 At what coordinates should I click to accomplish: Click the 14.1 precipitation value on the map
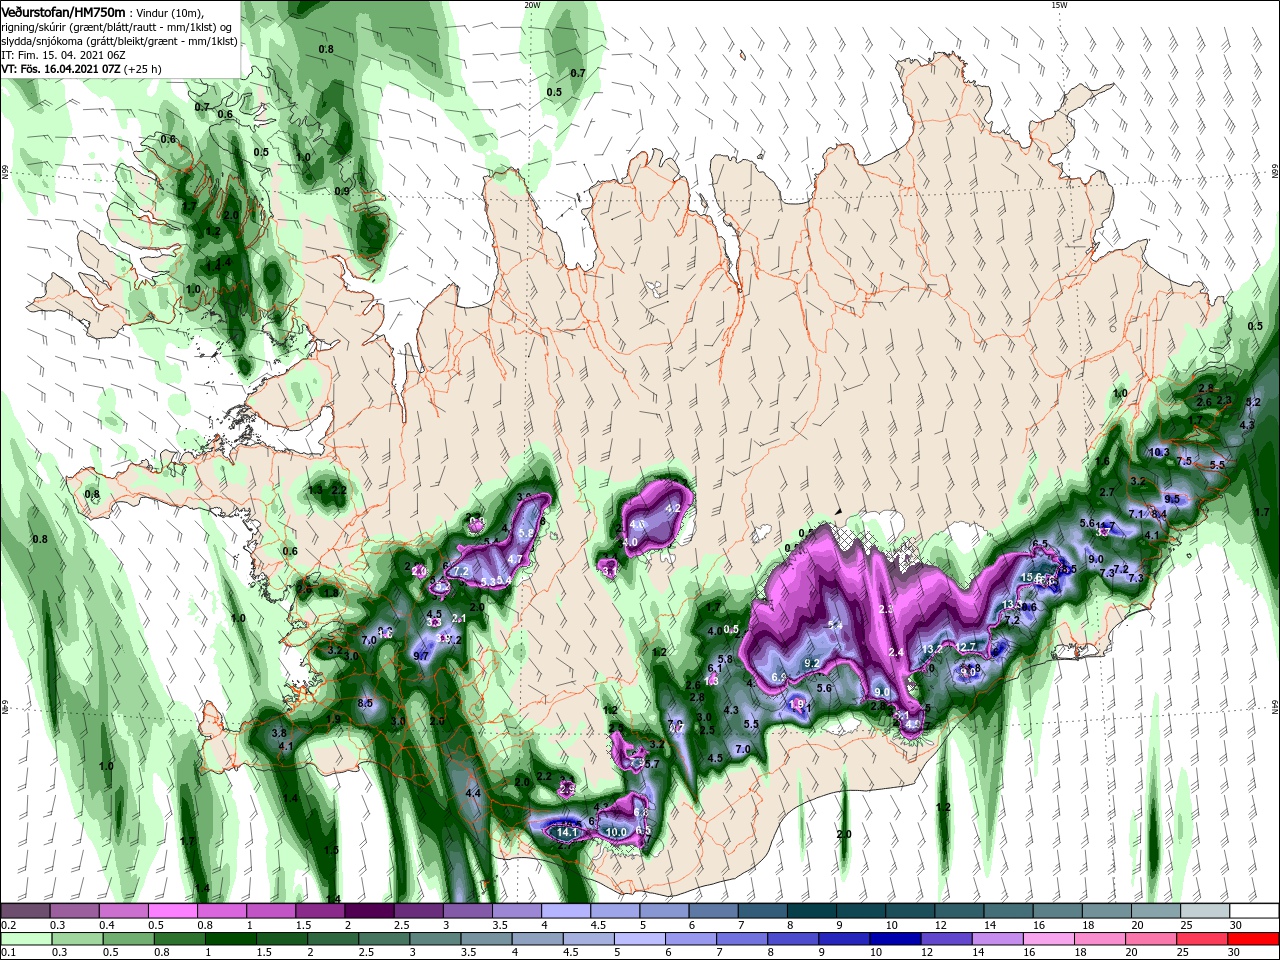coord(568,832)
